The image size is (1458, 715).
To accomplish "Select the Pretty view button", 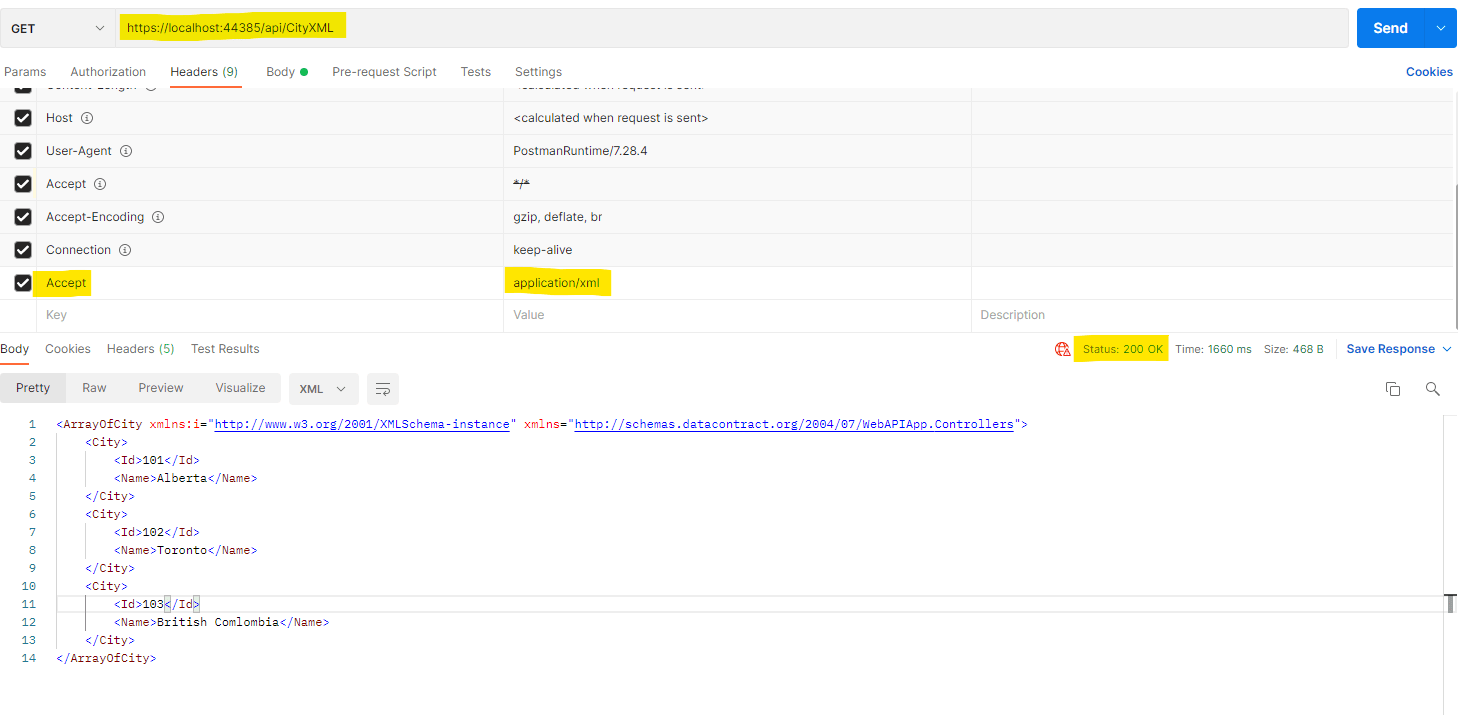I will [x=33, y=388].
